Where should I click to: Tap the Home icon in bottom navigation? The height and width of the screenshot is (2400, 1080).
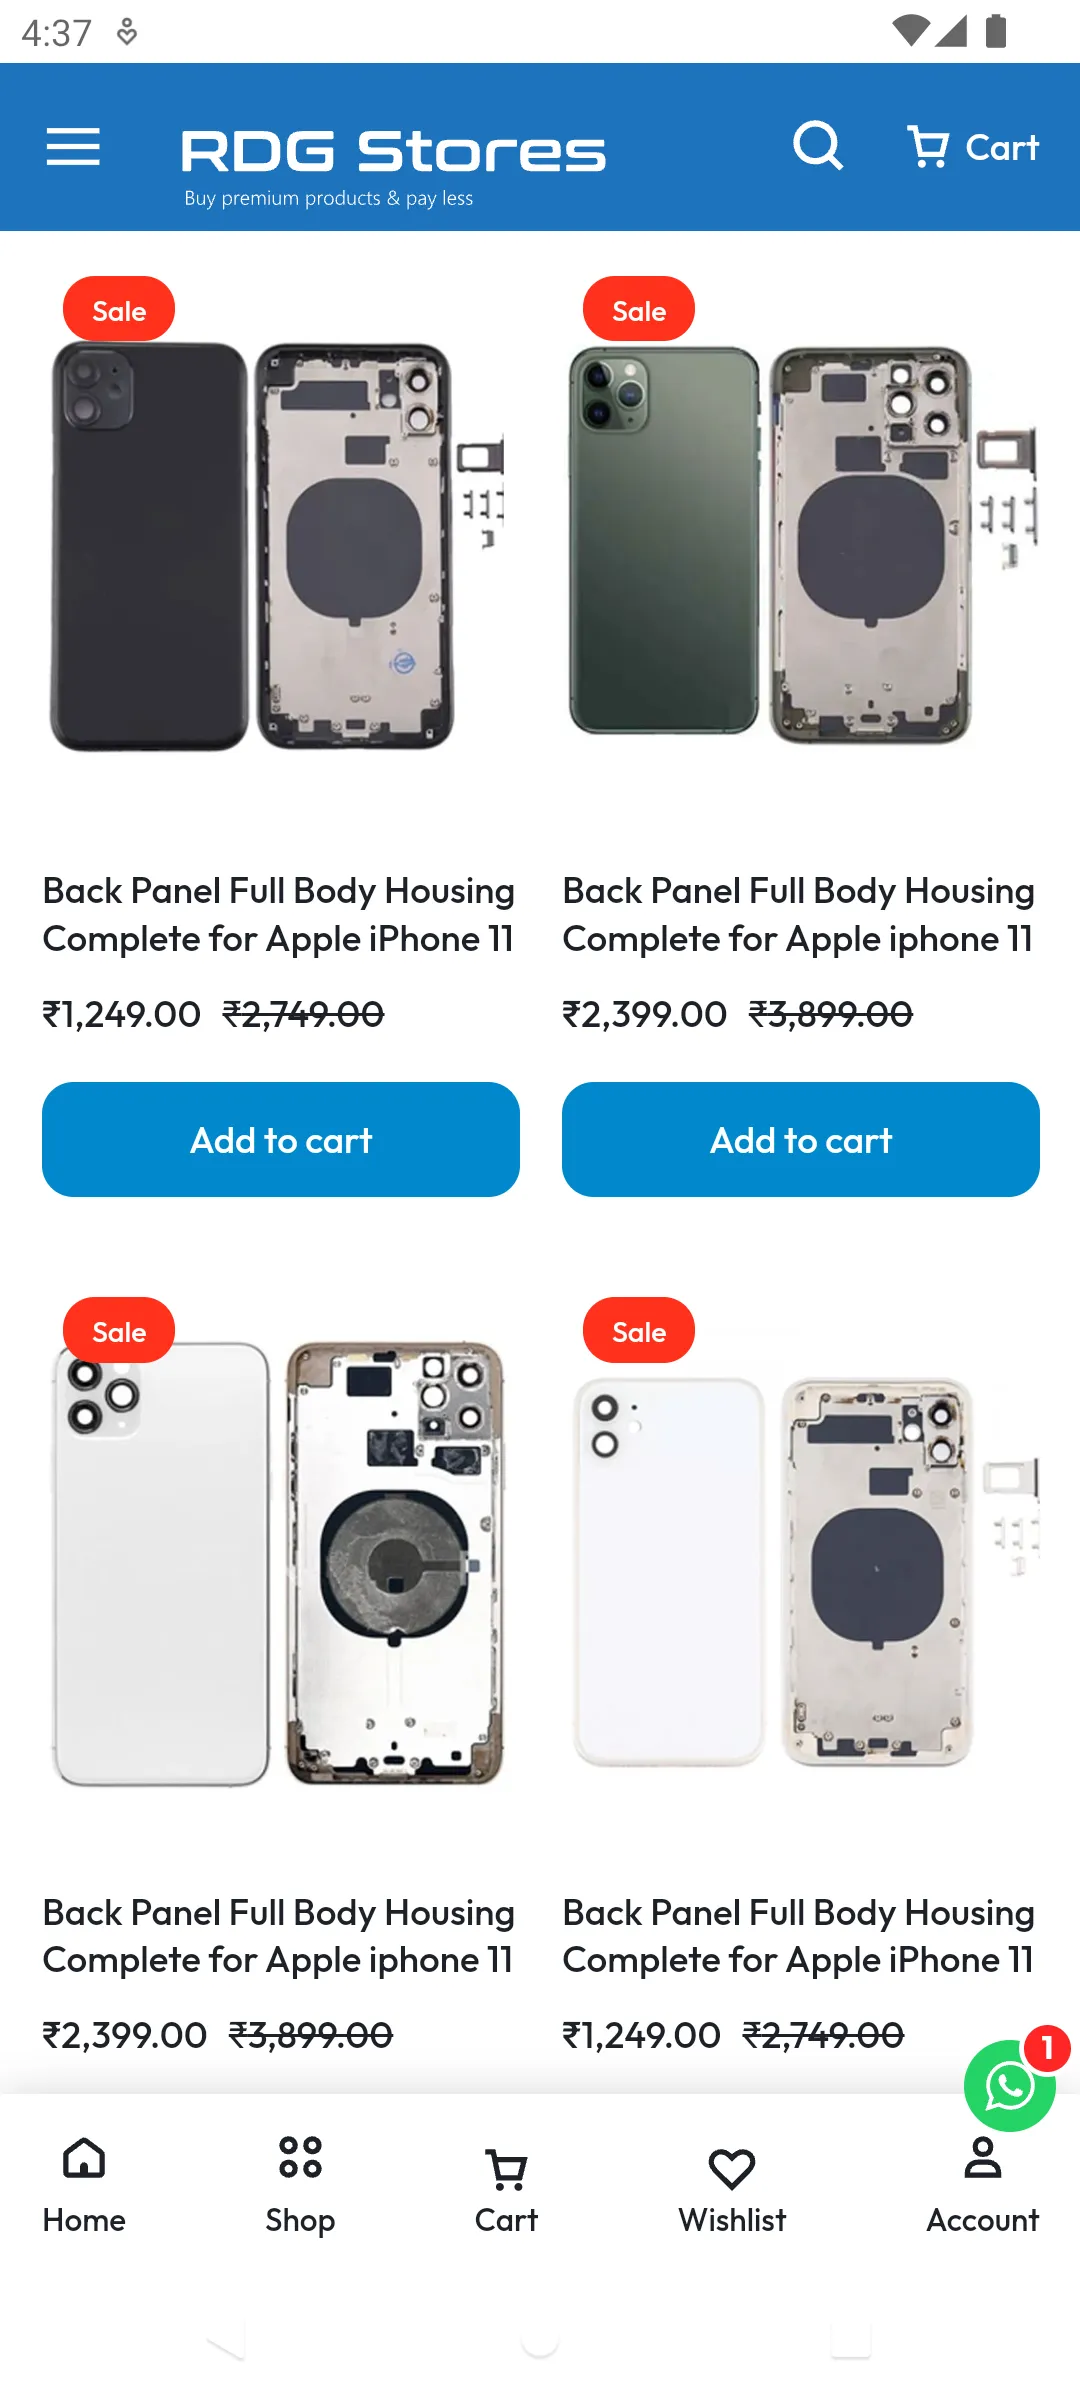(x=83, y=2190)
